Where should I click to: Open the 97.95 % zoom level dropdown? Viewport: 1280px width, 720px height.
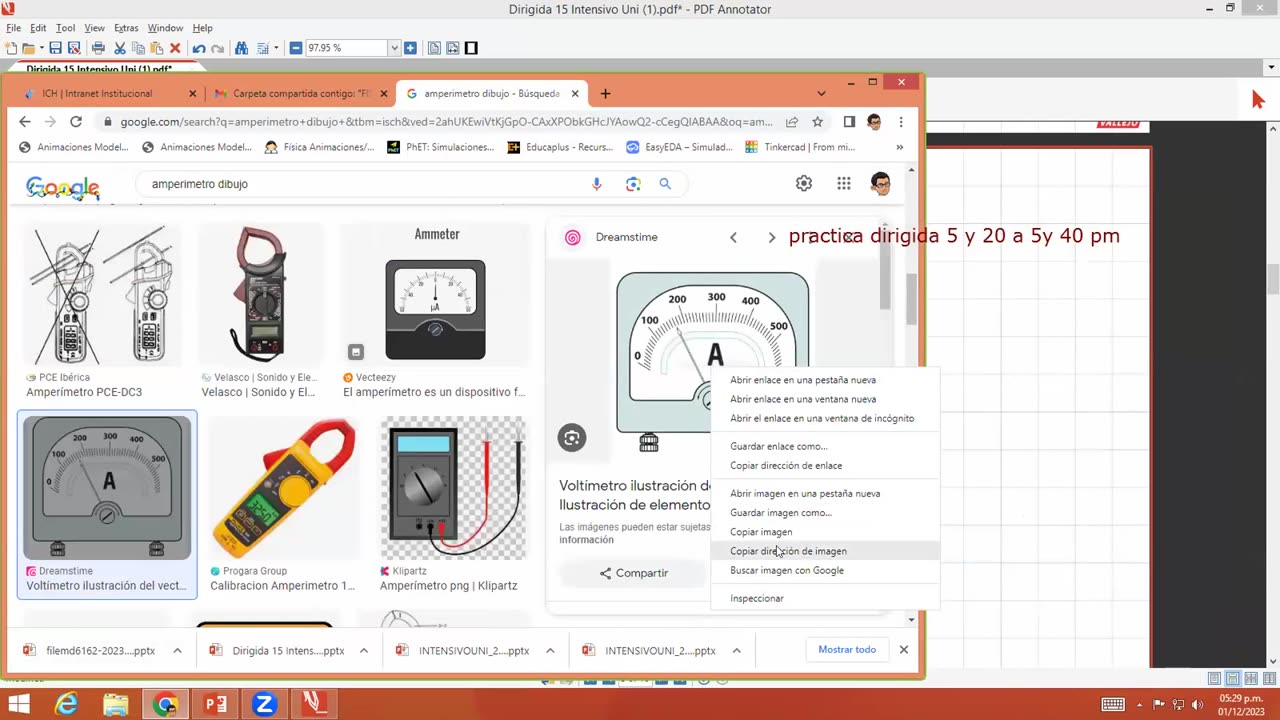[x=394, y=48]
